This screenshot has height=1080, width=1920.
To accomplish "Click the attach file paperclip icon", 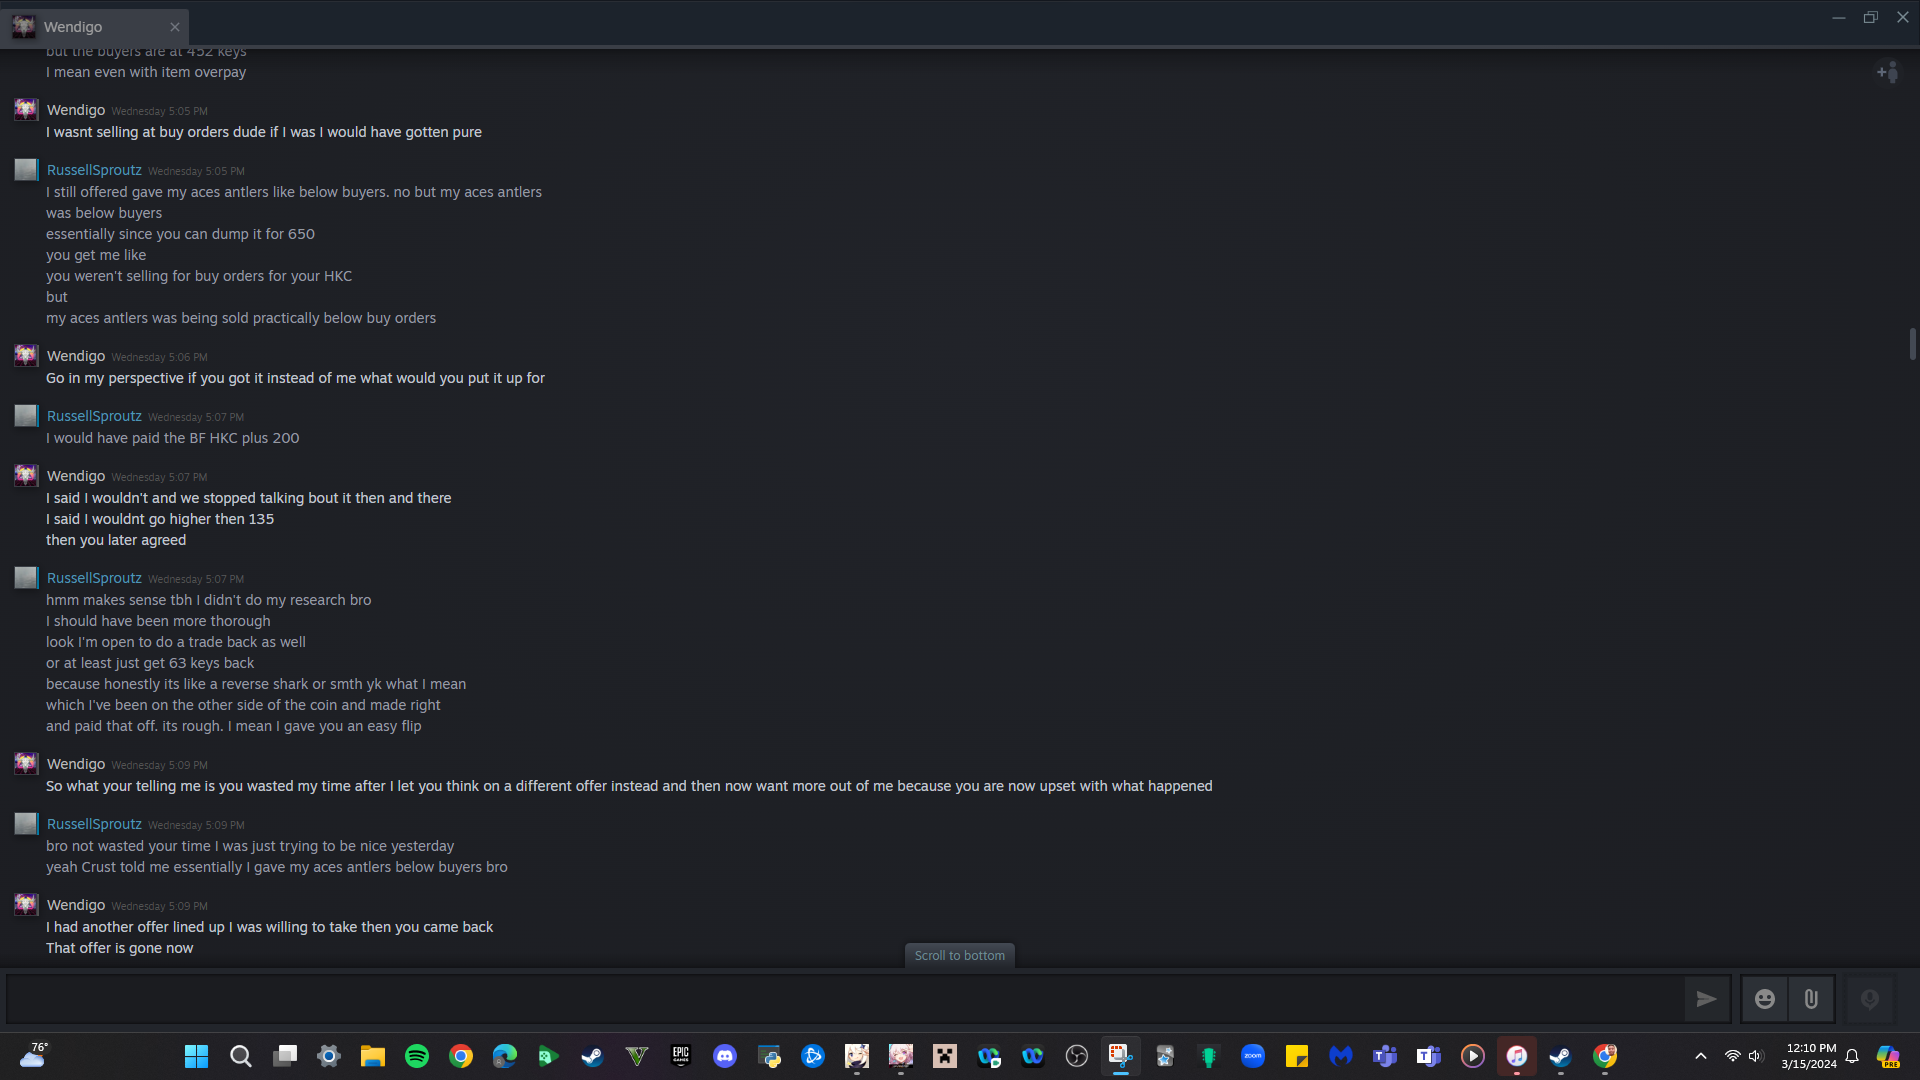I will click(x=1811, y=998).
